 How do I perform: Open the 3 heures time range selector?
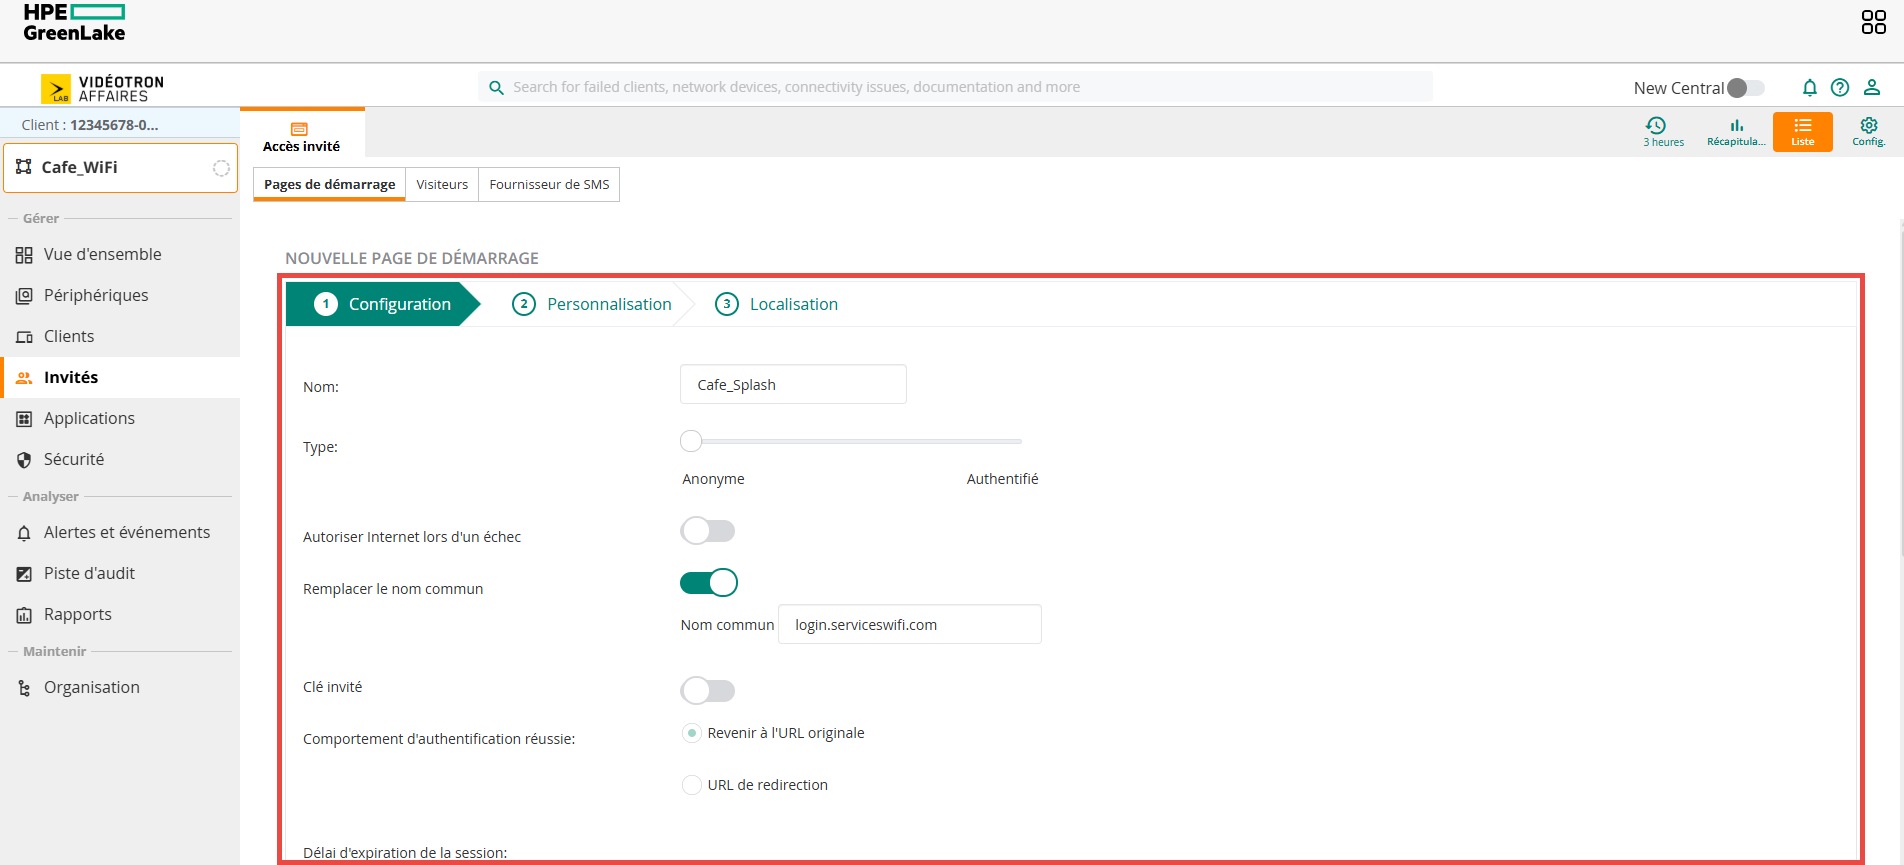pyautogui.click(x=1663, y=131)
